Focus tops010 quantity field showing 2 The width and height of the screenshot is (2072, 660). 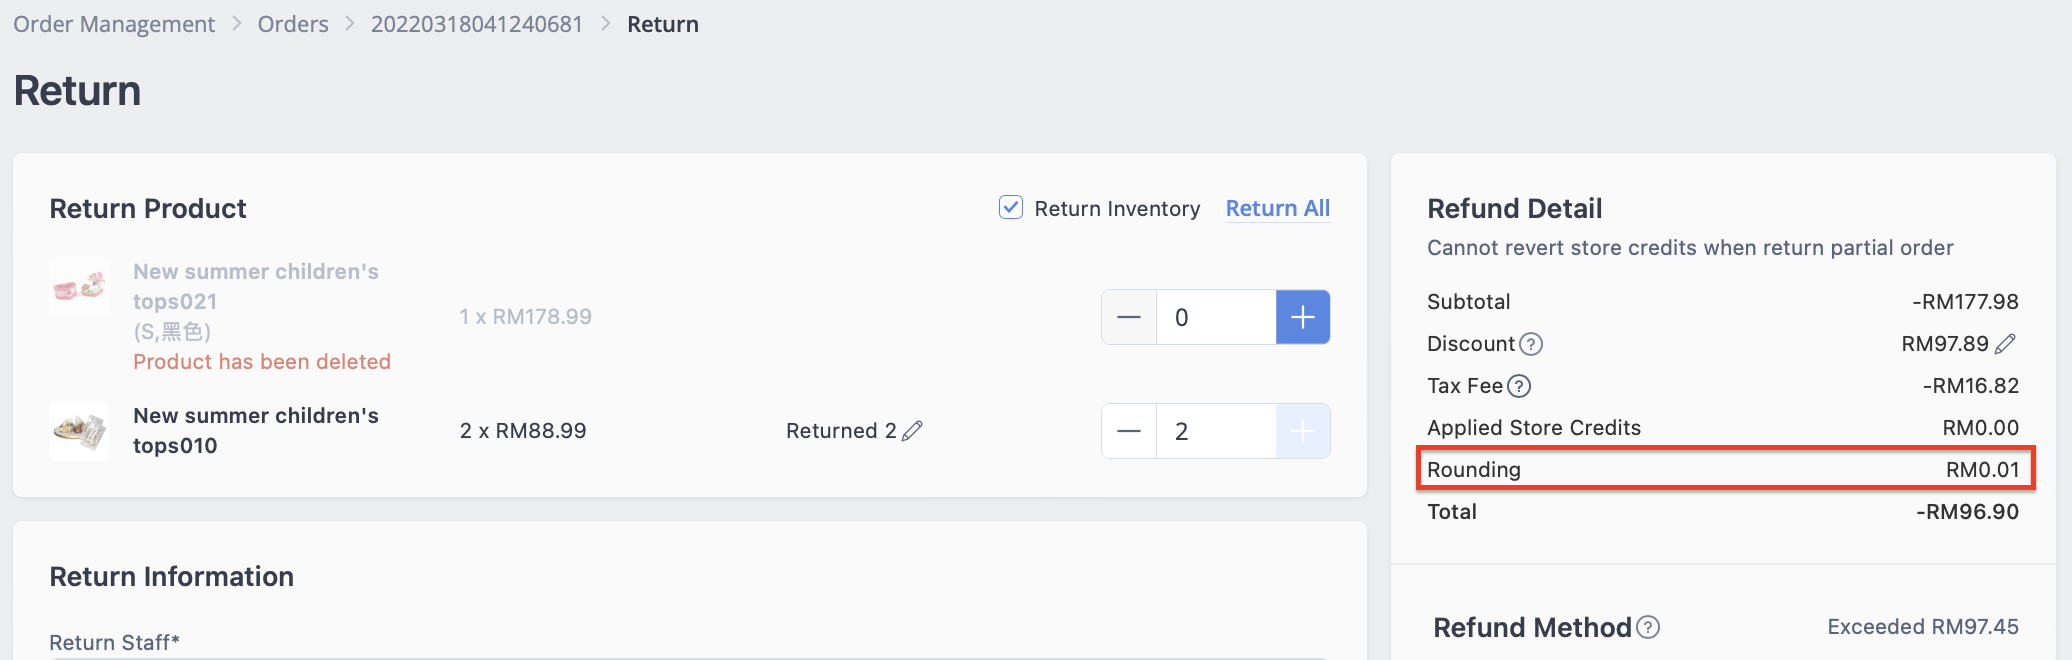coord(1216,431)
